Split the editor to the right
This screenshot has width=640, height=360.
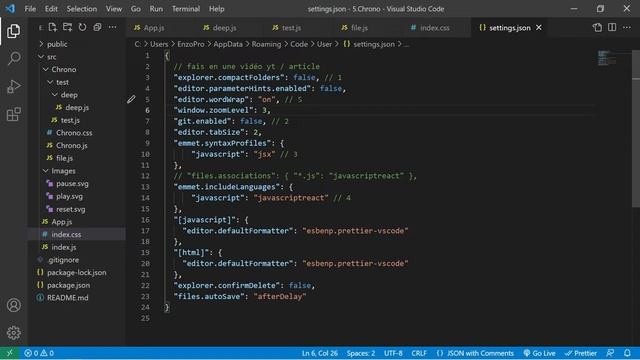pos(612,27)
